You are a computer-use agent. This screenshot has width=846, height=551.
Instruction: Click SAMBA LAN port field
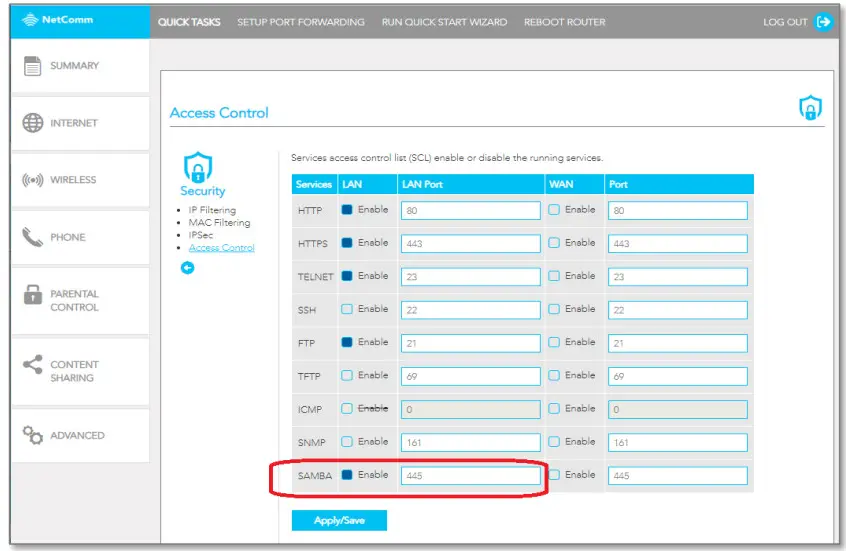coord(470,475)
